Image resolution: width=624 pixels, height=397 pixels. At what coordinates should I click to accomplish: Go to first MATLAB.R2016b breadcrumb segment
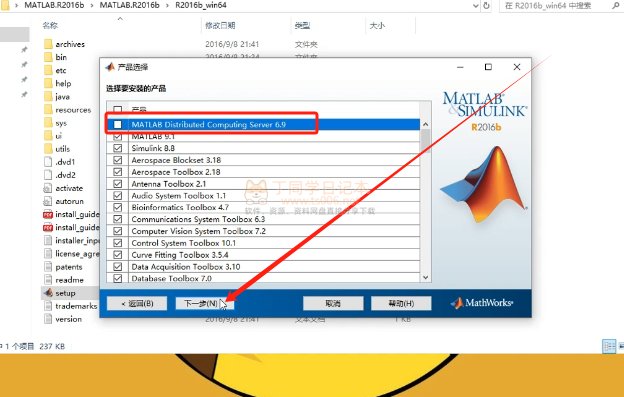point(54,5)
